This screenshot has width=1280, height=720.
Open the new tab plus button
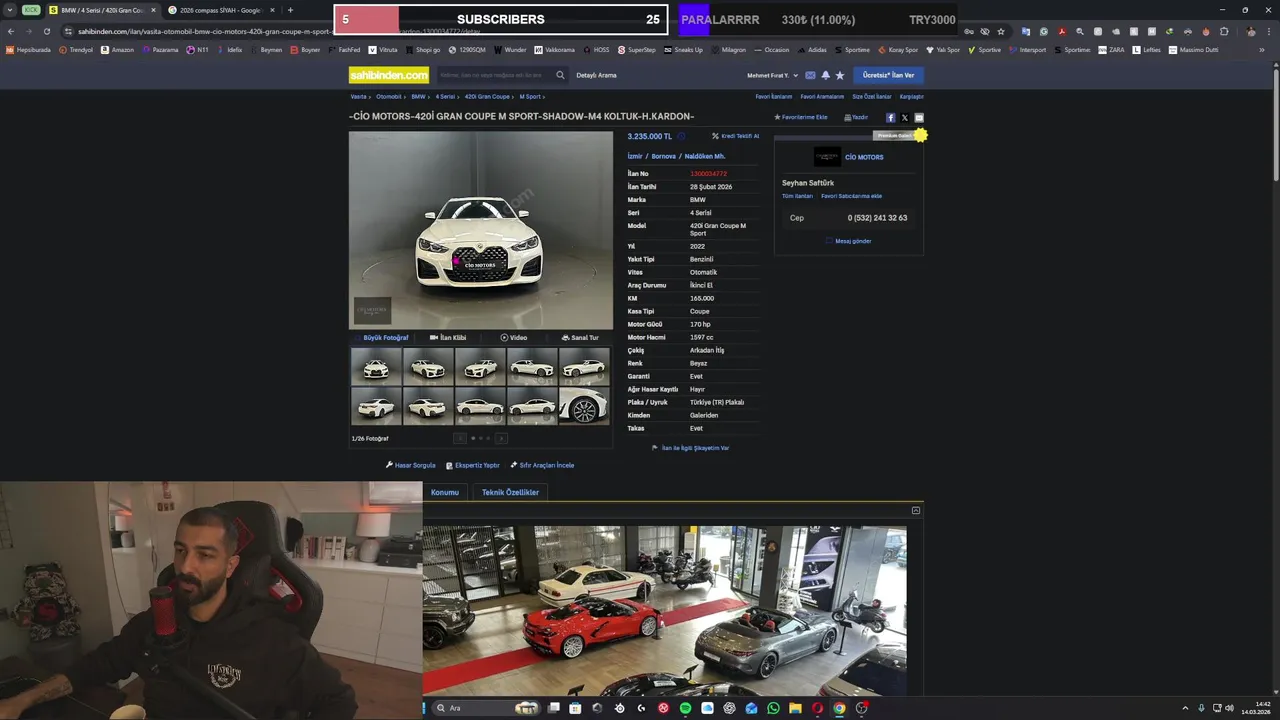(290, 10)
